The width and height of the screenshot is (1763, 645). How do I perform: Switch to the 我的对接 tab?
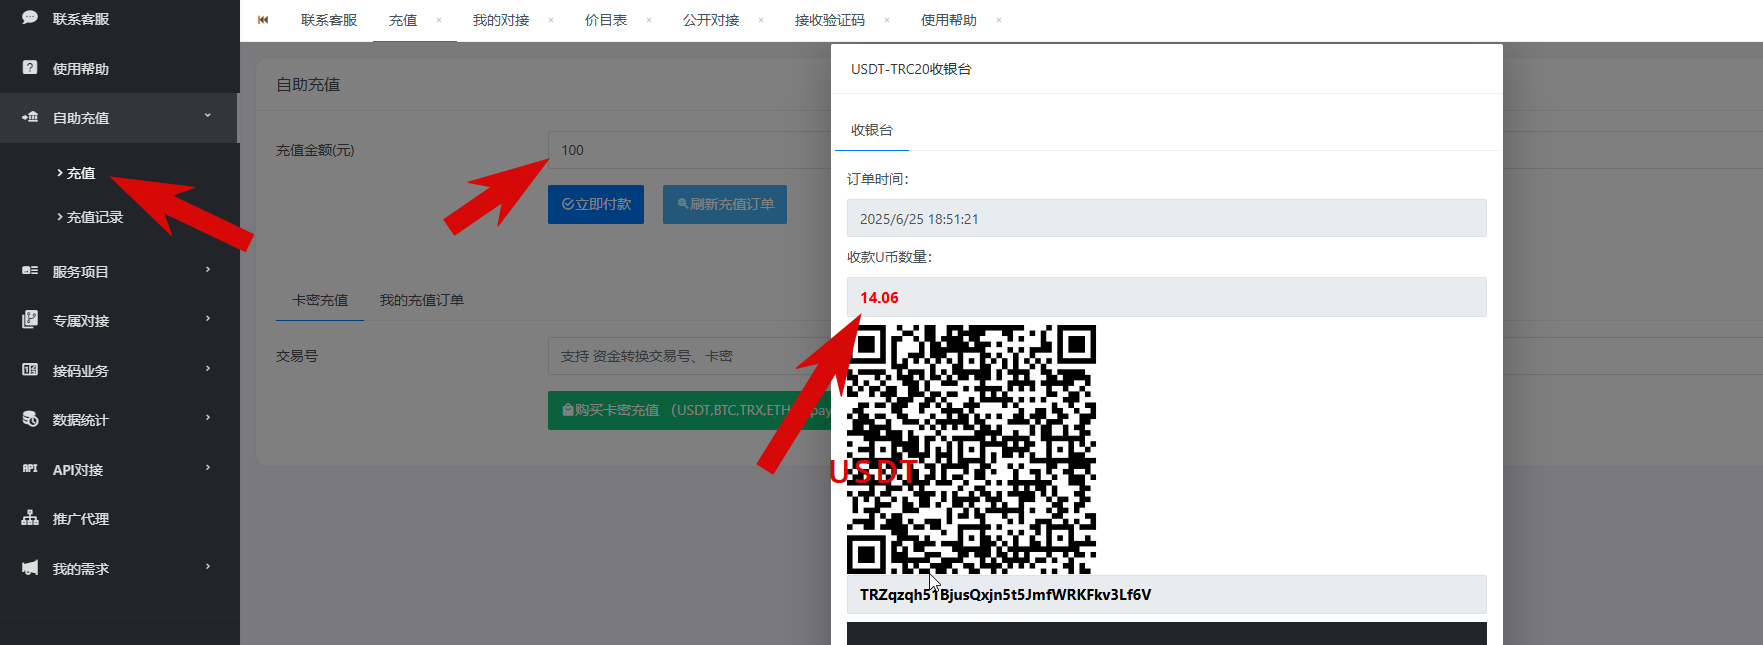coord(501,20)
